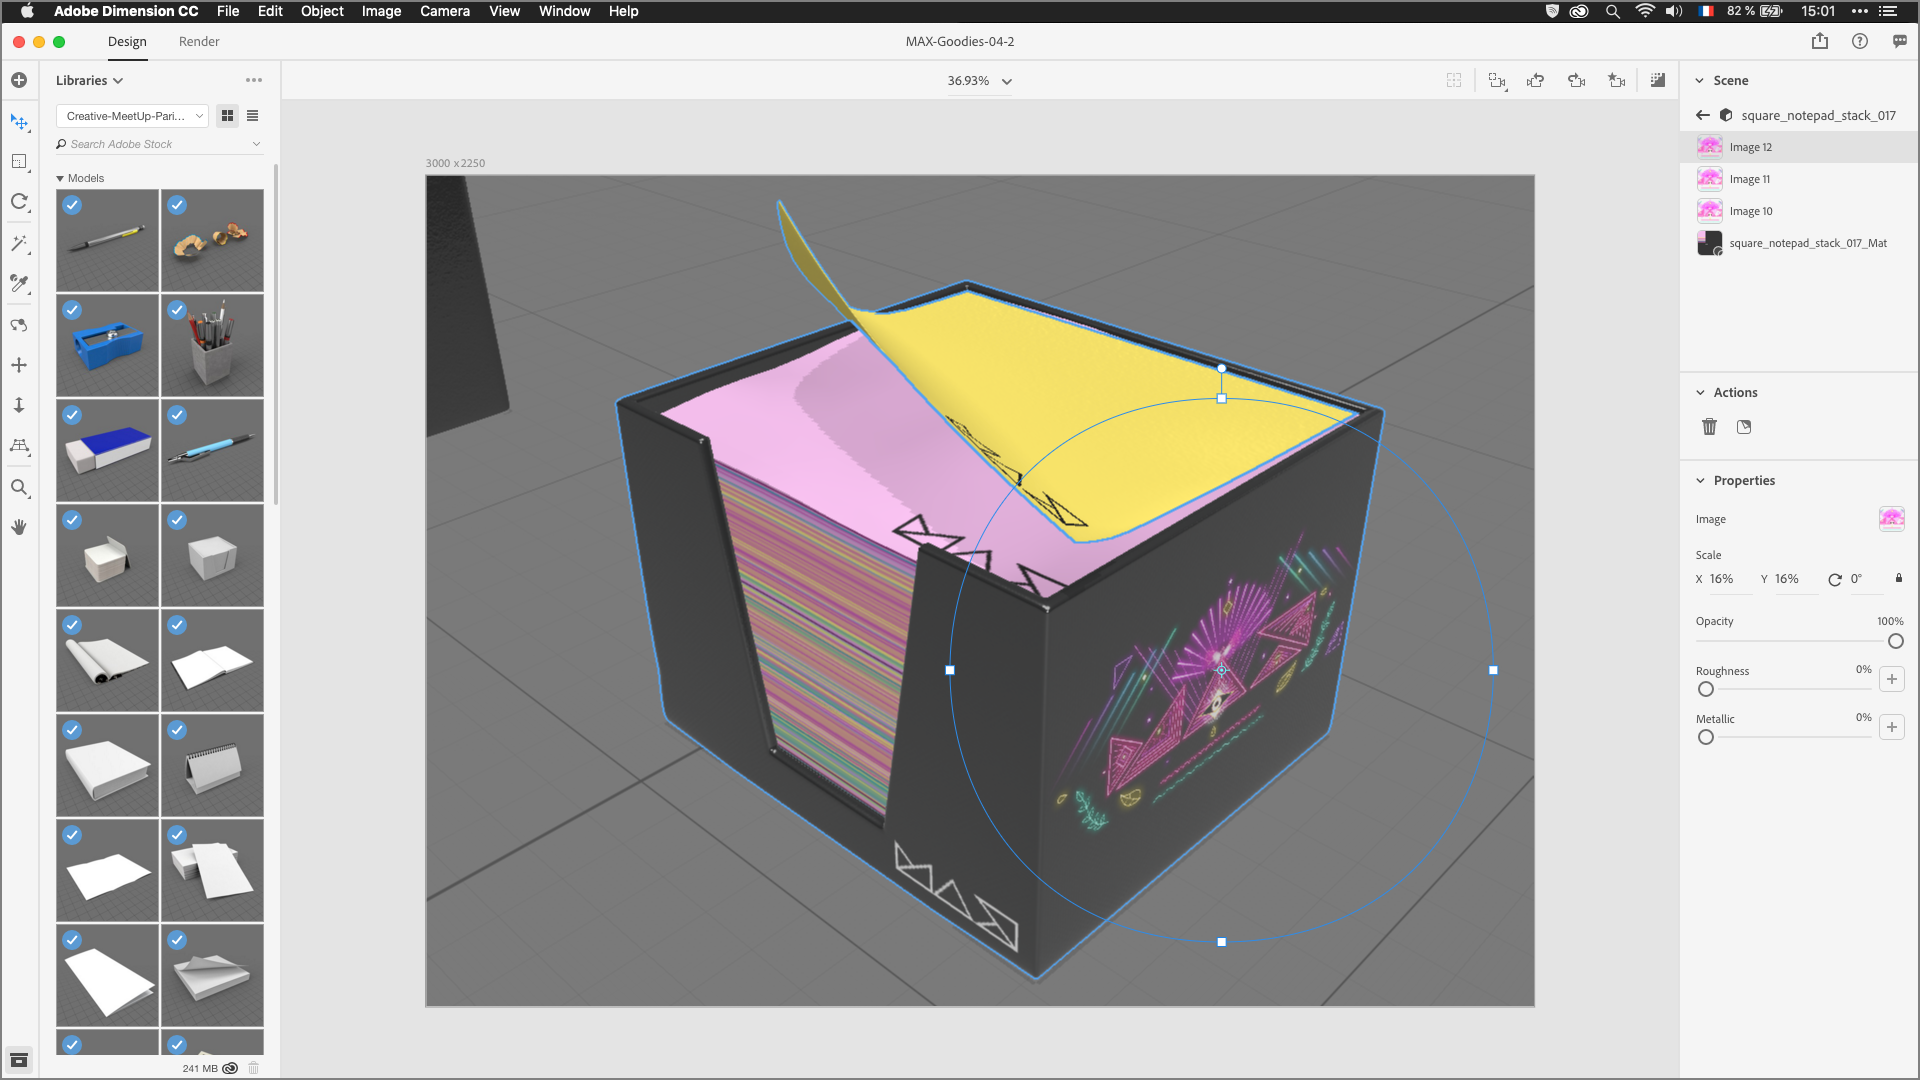Screen dimensions: 1920x1080
Task: Collapse the Models section triangle
Action: point(60,178)
